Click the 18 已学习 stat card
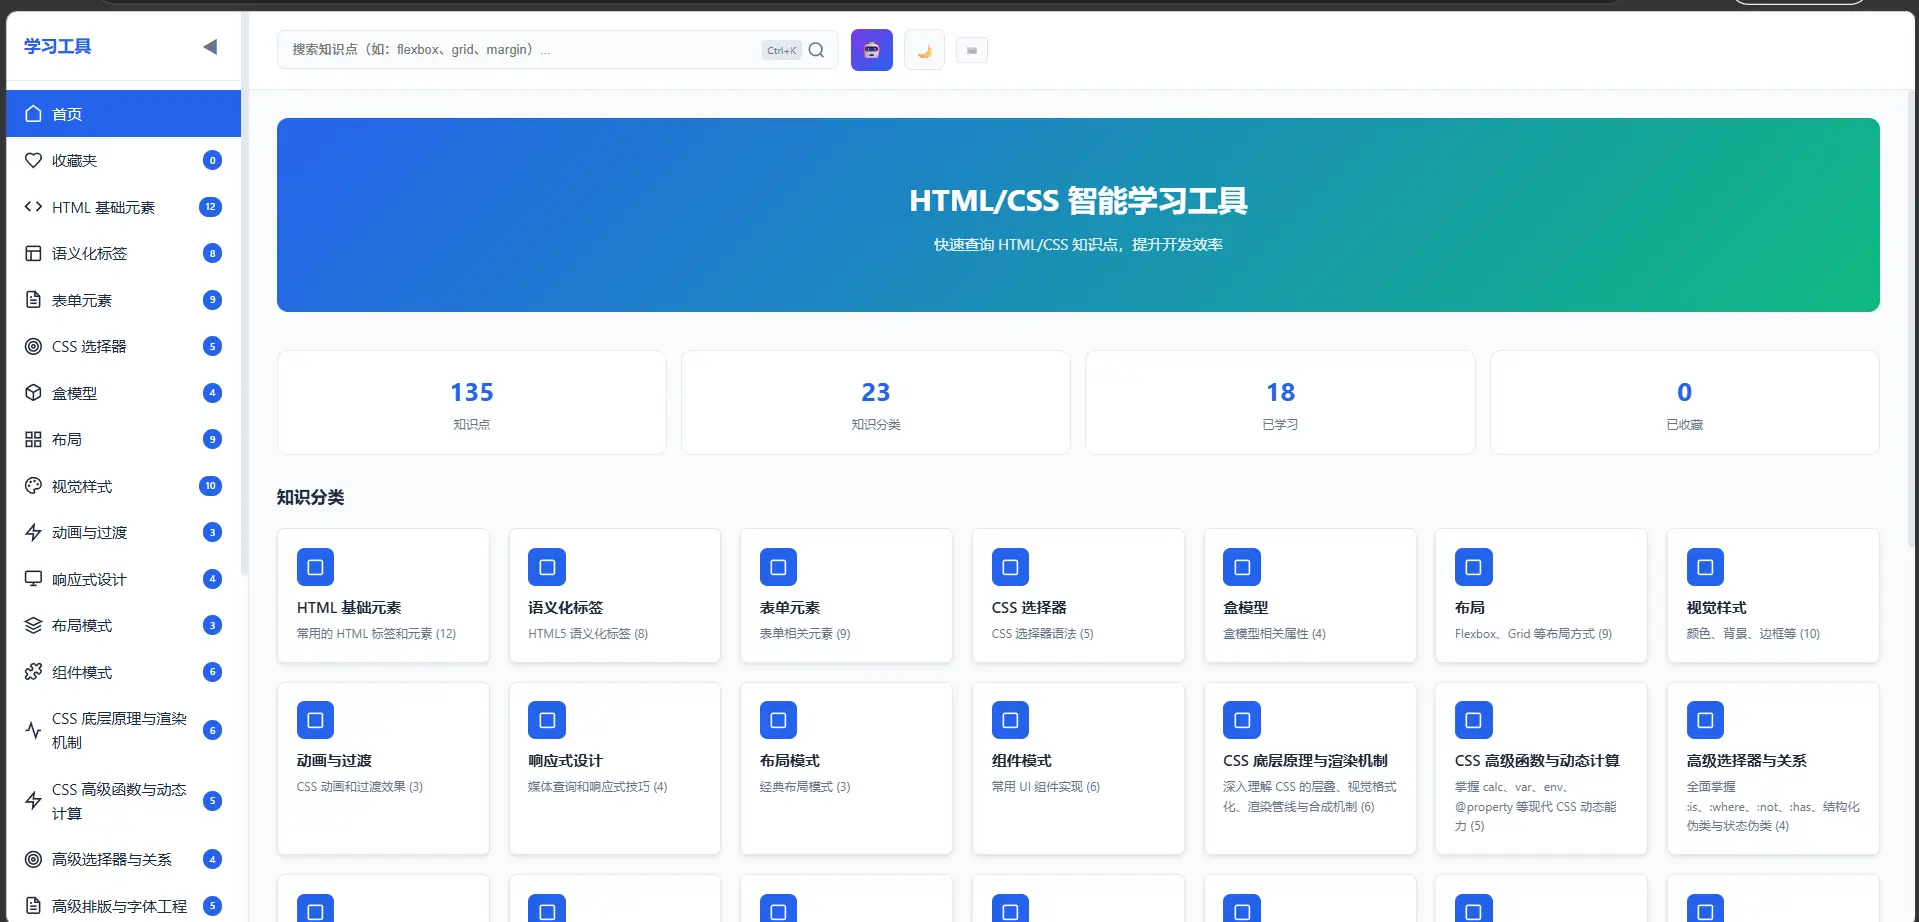Image resolution: width=1919 pixels, height=922 pixels. 1280,403
